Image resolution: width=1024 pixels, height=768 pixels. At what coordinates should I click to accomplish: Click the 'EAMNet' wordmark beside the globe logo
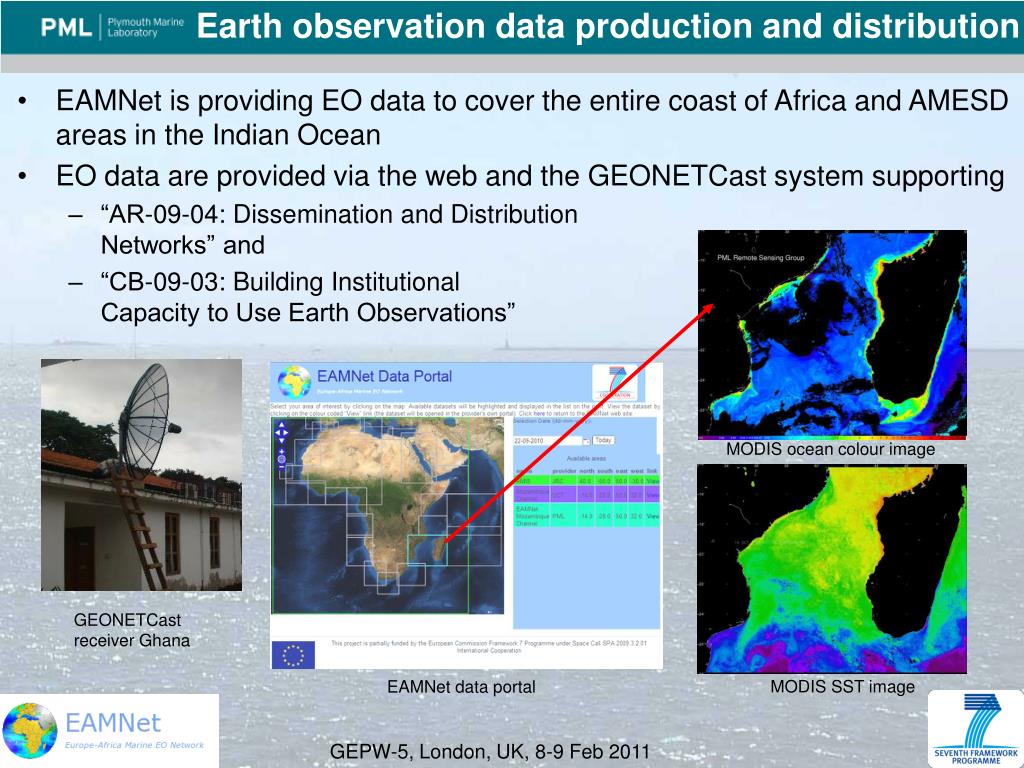coord(113,723)
